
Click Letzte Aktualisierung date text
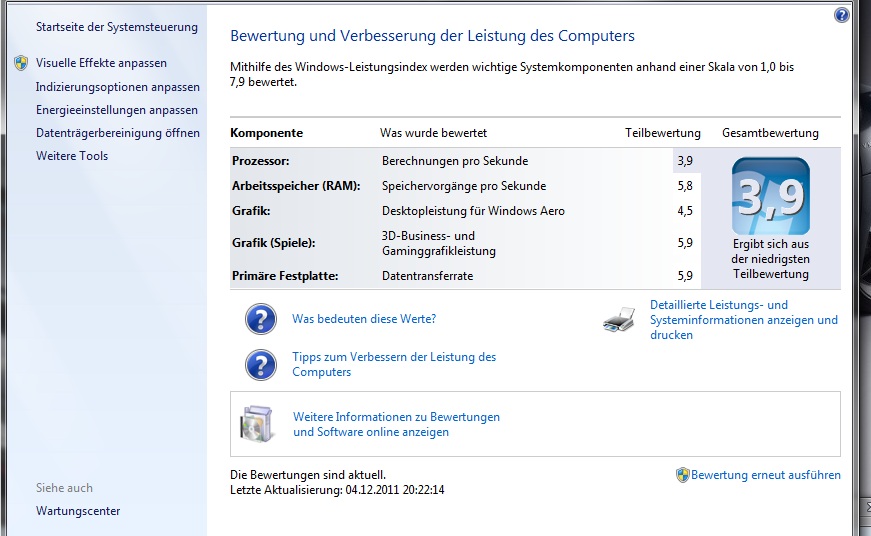337,490
